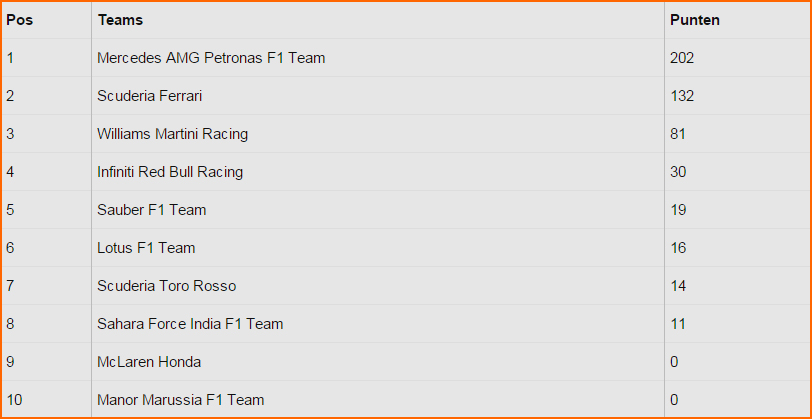This screenshot has height=419, width=812.
Task: Click the Pos column header
Action: point(20,20)
